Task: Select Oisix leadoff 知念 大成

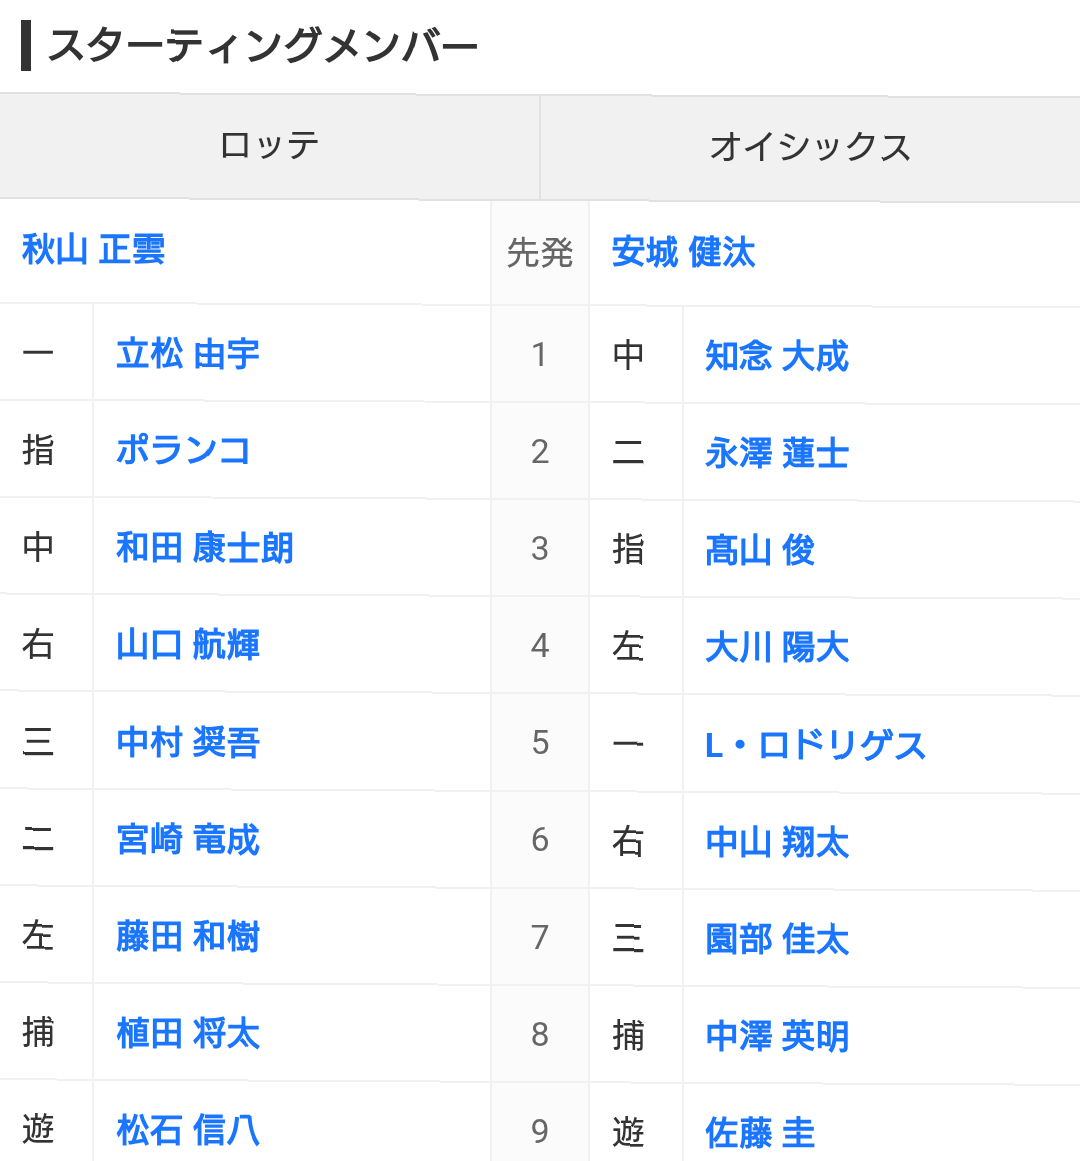Action: click(x=777, y=356)
